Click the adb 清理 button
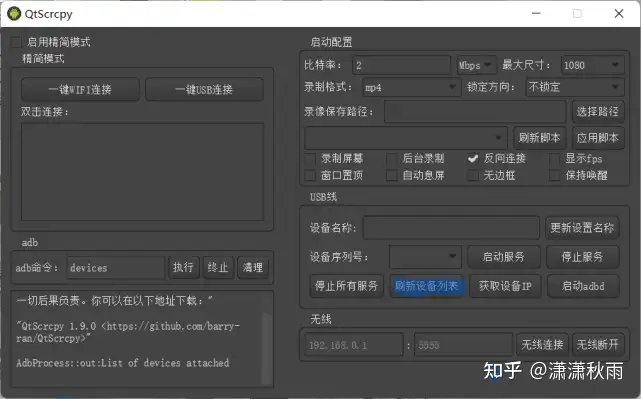The width and height of the screenshot is (641, 399). click(253, 268)
